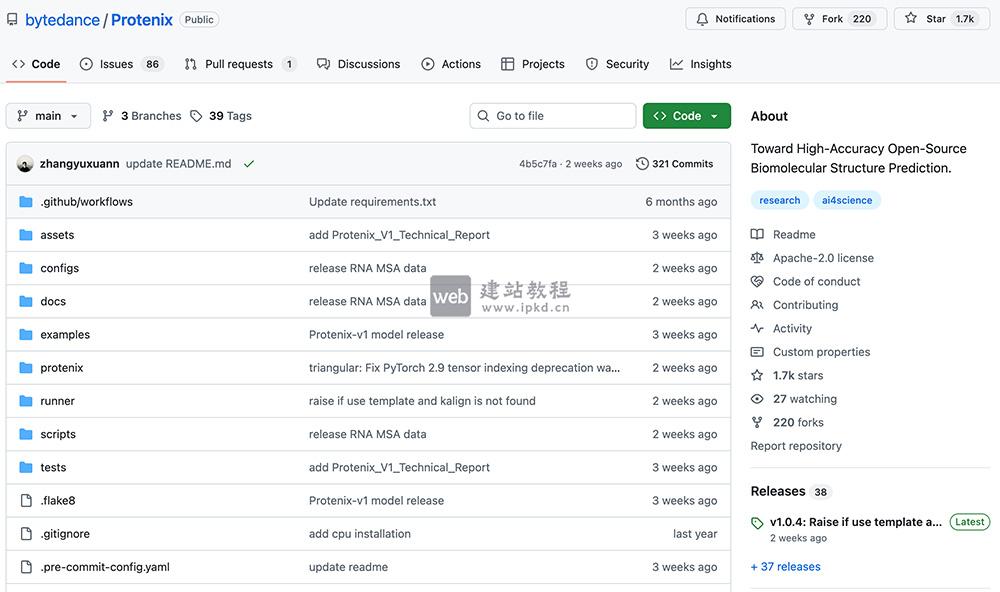Open the Apache-2.0 license scale icon
The height and width of the screenshot is (592, 1000).
click(757, 257)
